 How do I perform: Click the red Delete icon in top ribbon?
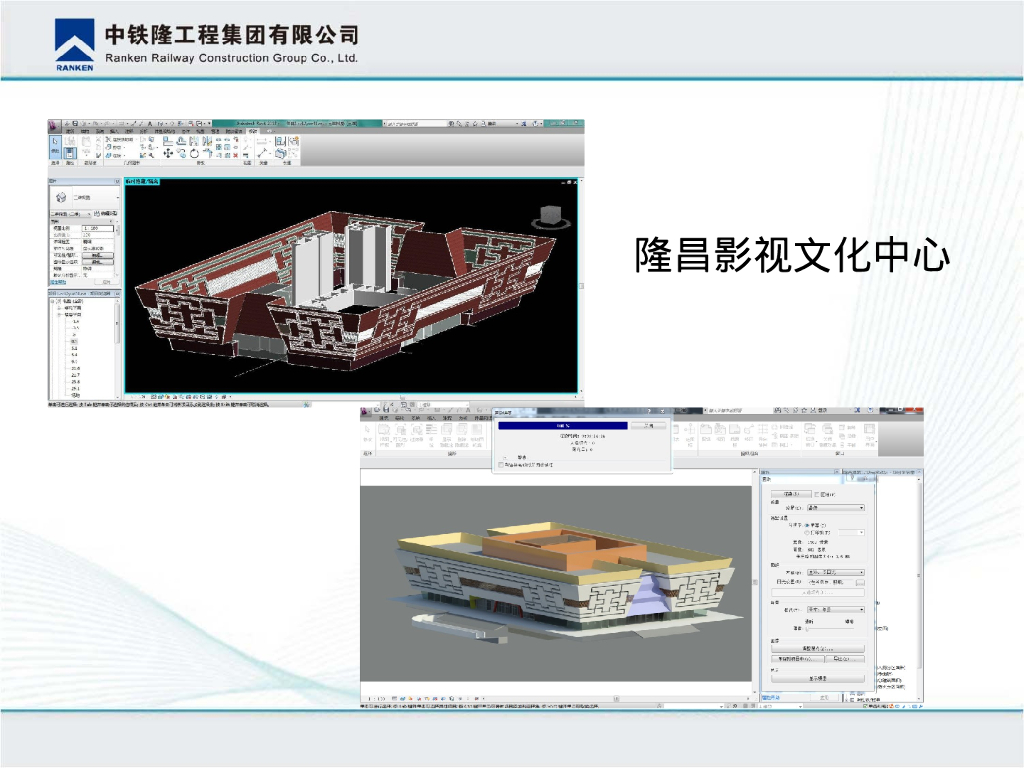pos(235,155)
